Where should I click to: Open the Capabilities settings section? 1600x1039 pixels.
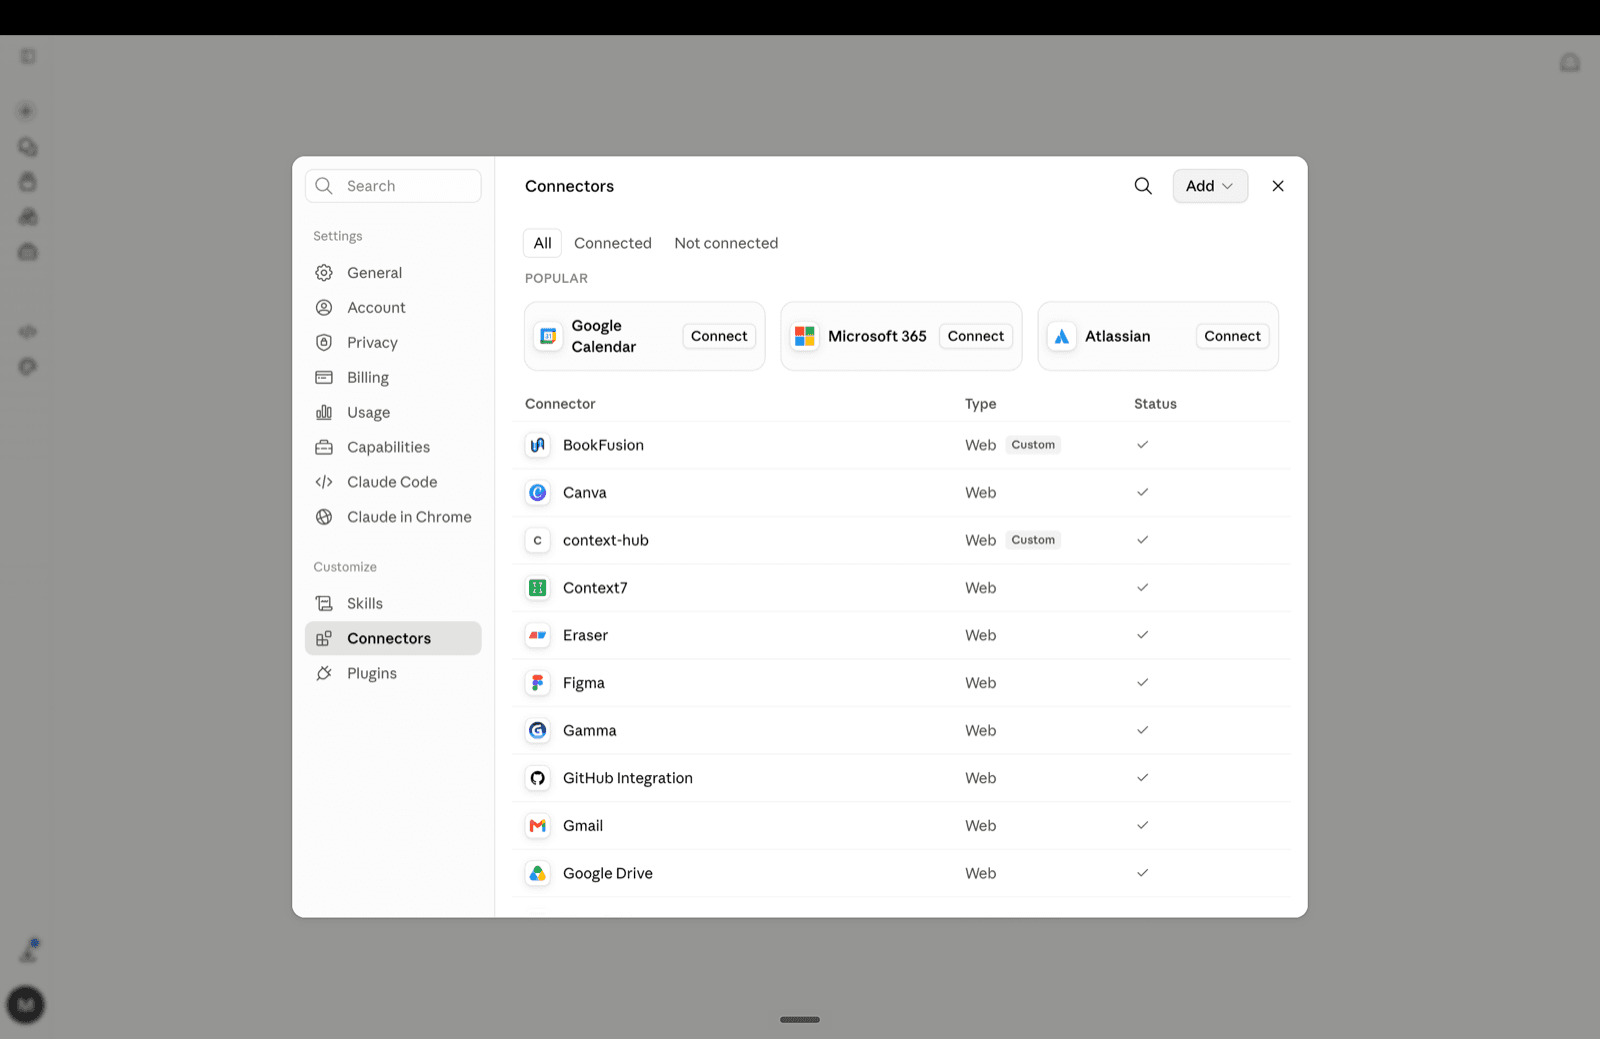(x=393, y=447)
